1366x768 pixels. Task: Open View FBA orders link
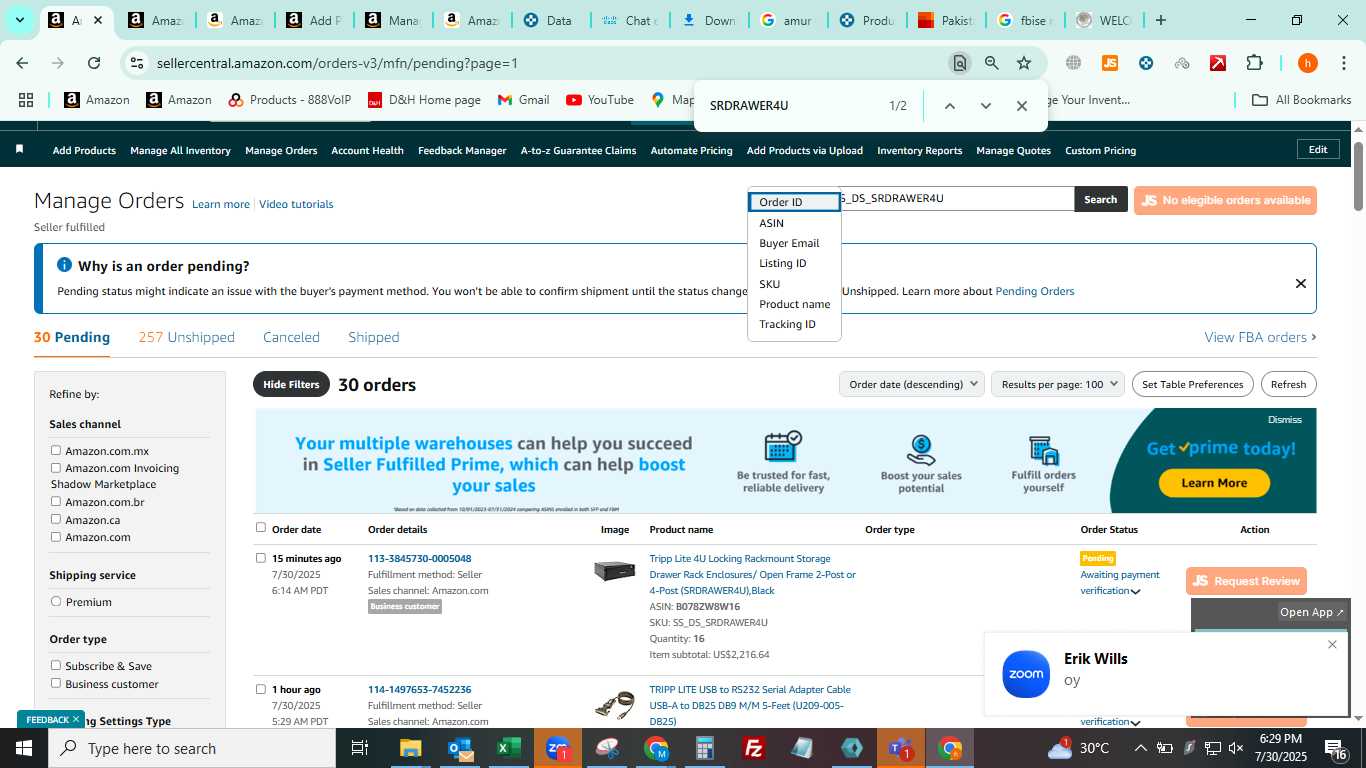tap(1260, 337)
